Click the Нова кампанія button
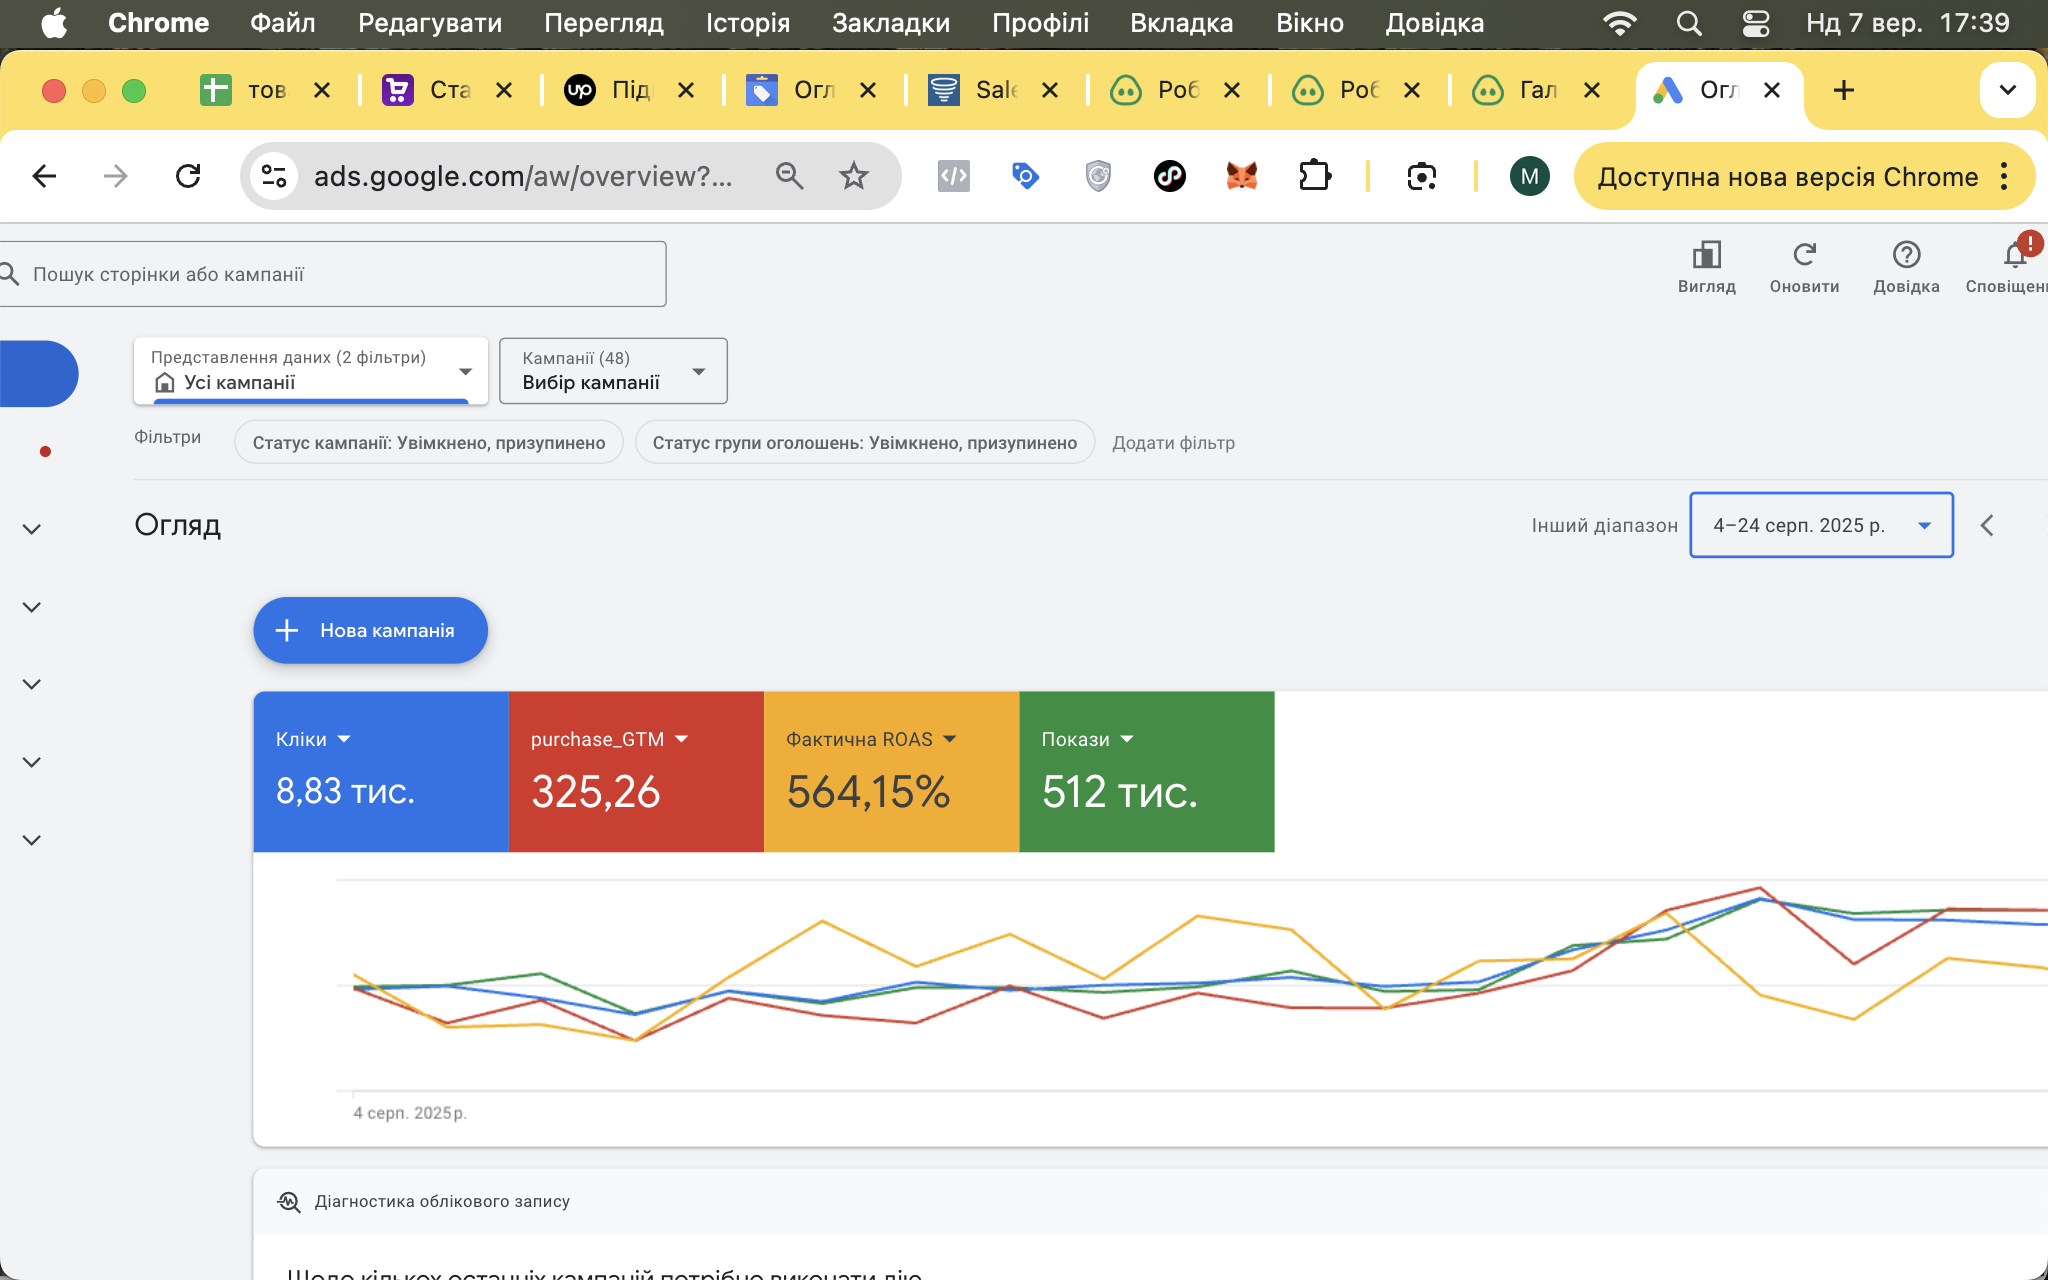The image size is (2048, 1280). click(x=370, y=630)
